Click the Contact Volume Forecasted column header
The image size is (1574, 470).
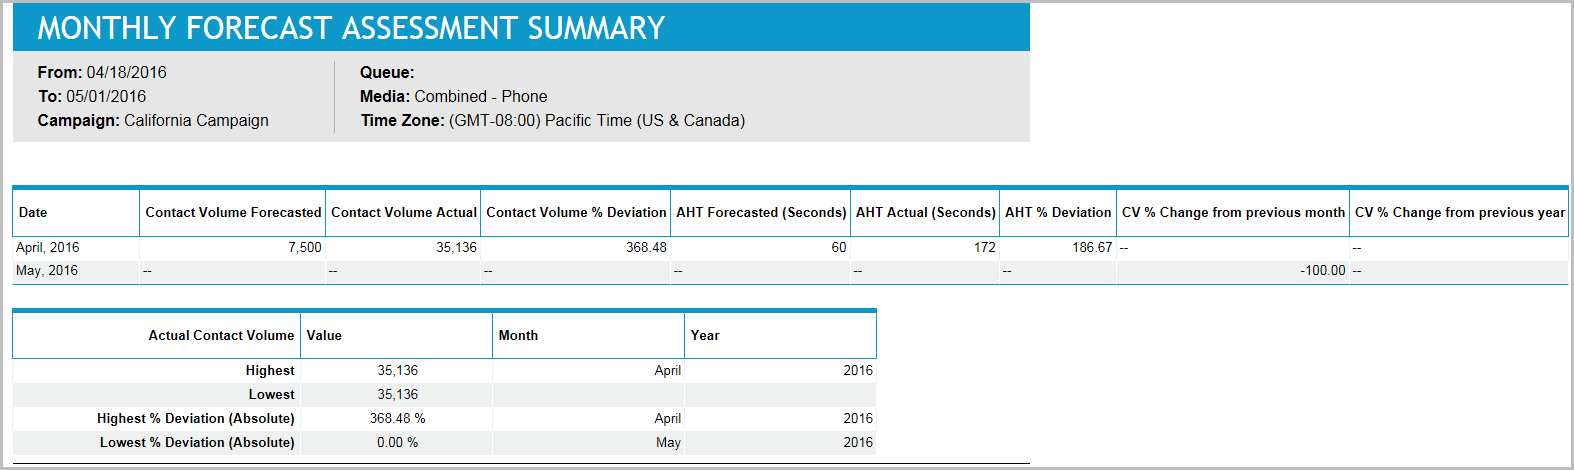(x=233, y=212)
